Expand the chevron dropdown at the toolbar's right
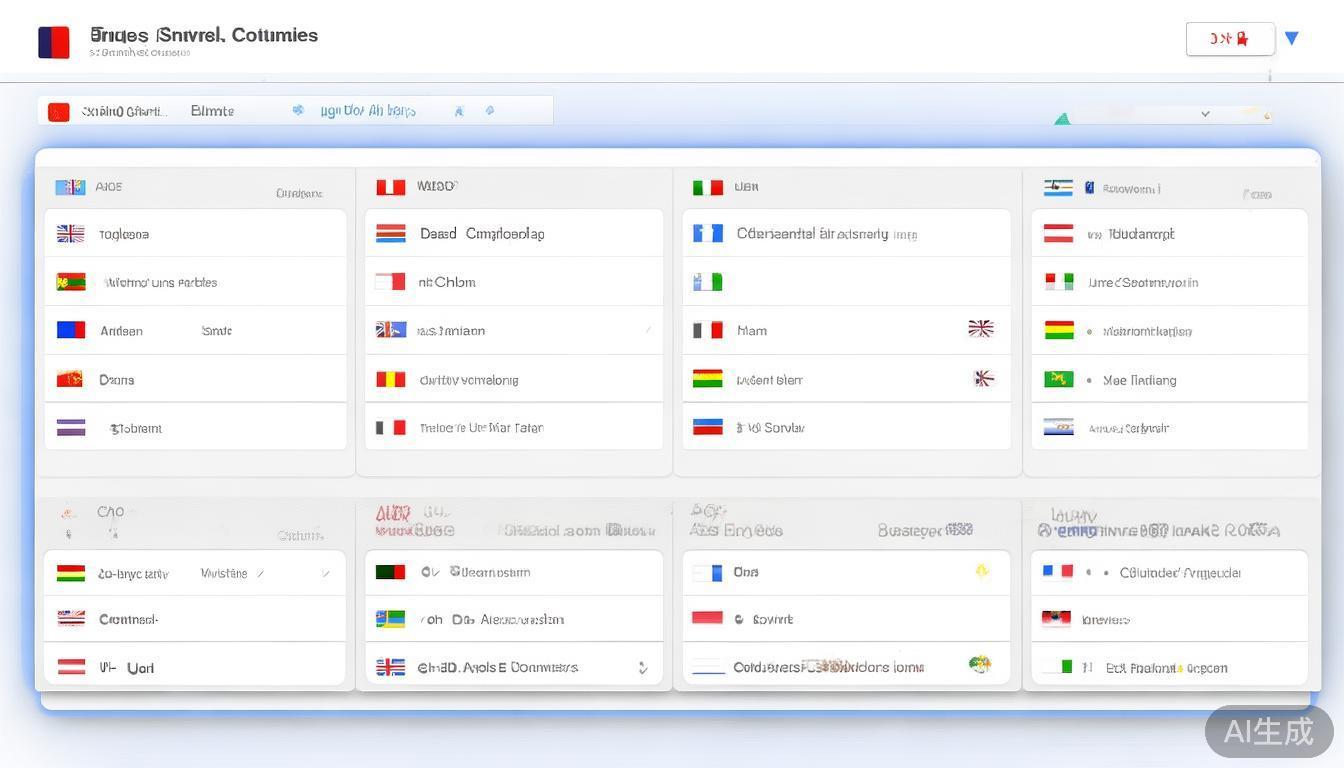 point(1205,114)
